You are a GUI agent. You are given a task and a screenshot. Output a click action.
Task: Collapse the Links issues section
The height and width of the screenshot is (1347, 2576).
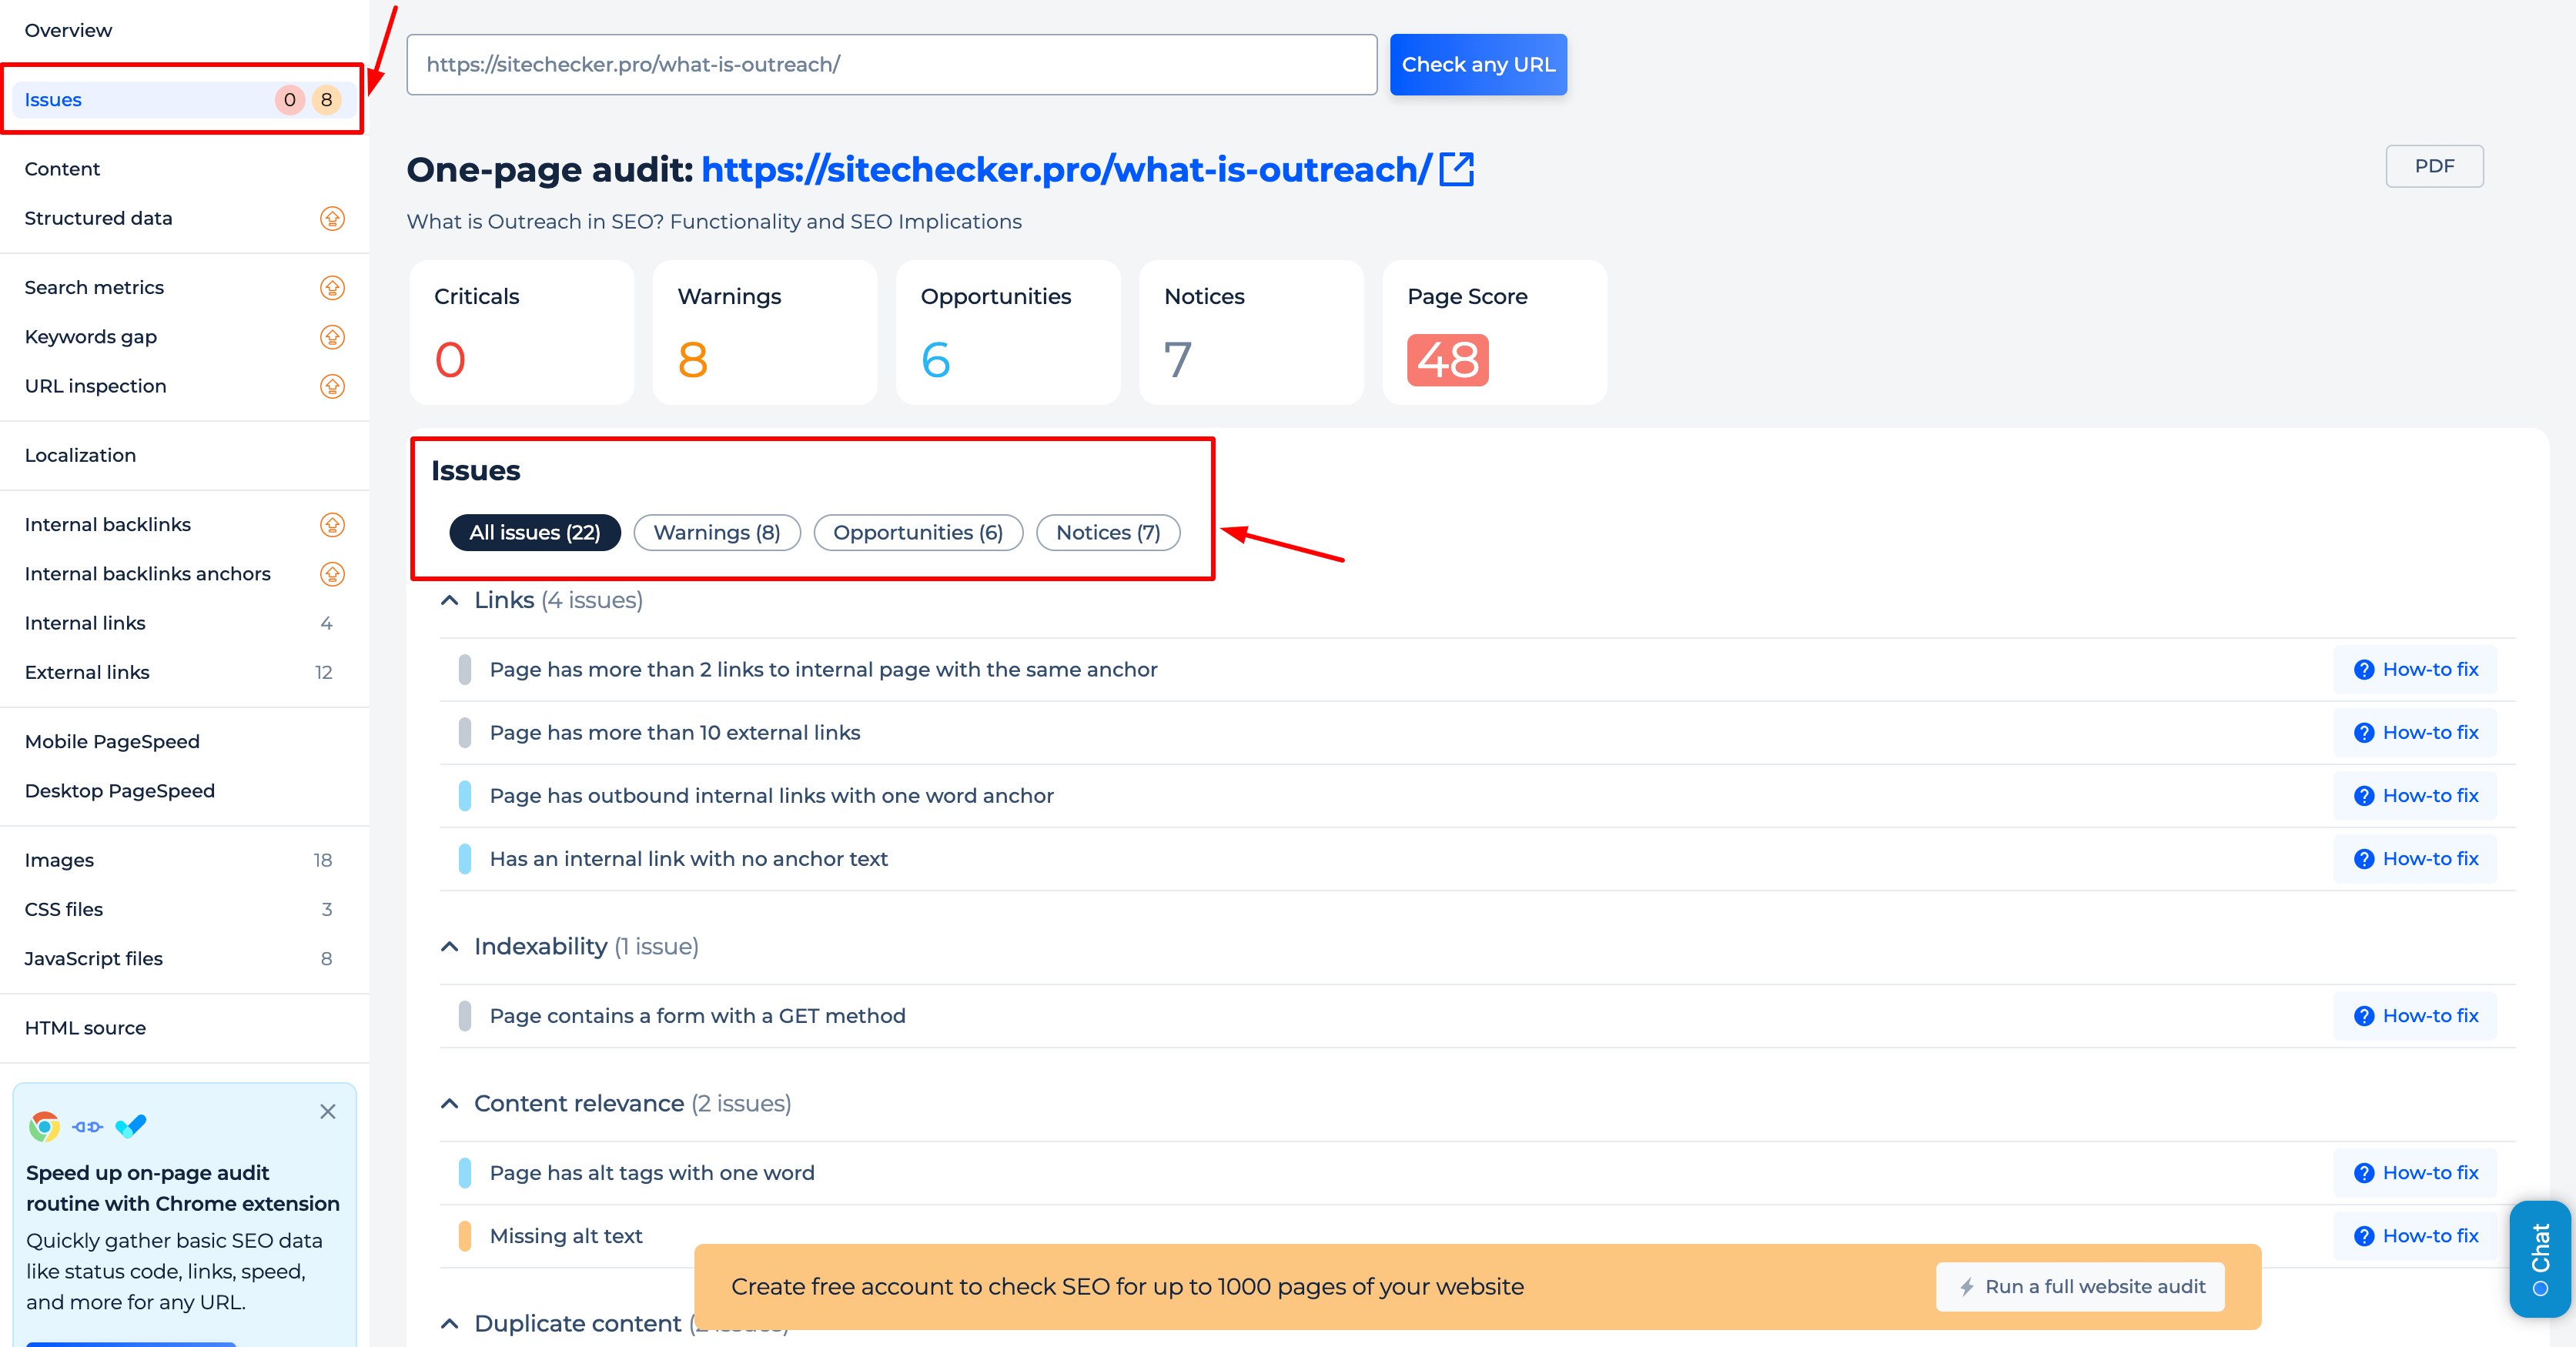(x=450, y=600)
